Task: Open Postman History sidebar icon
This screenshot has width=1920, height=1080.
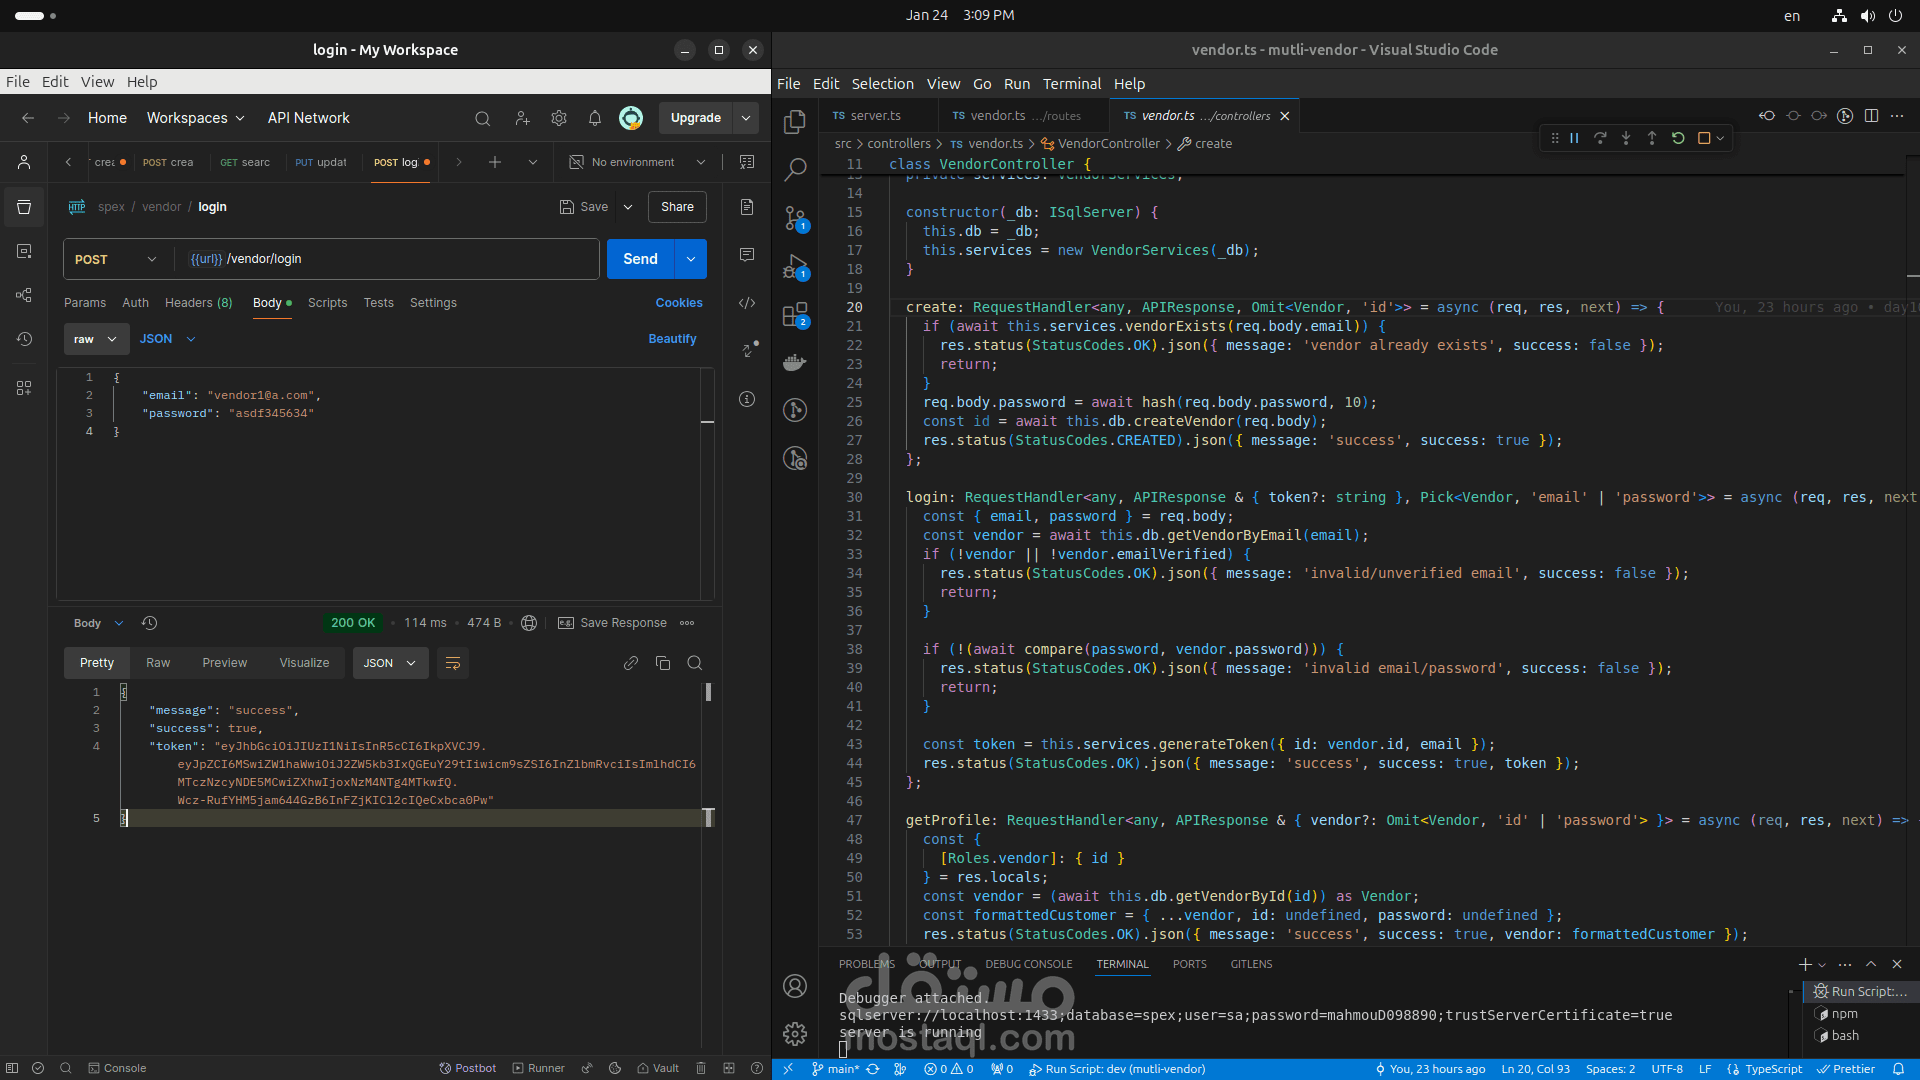Action: [24, 339]
